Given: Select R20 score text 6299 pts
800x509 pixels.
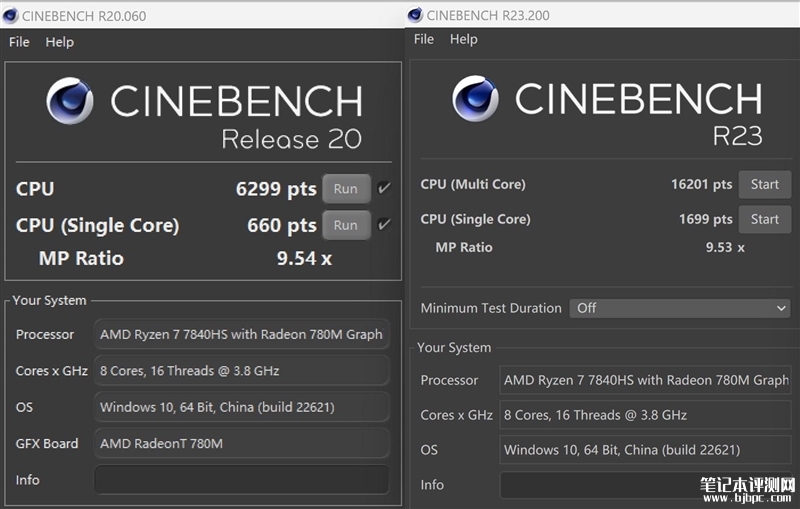Looking at the screenshot, I should point(276,189).
